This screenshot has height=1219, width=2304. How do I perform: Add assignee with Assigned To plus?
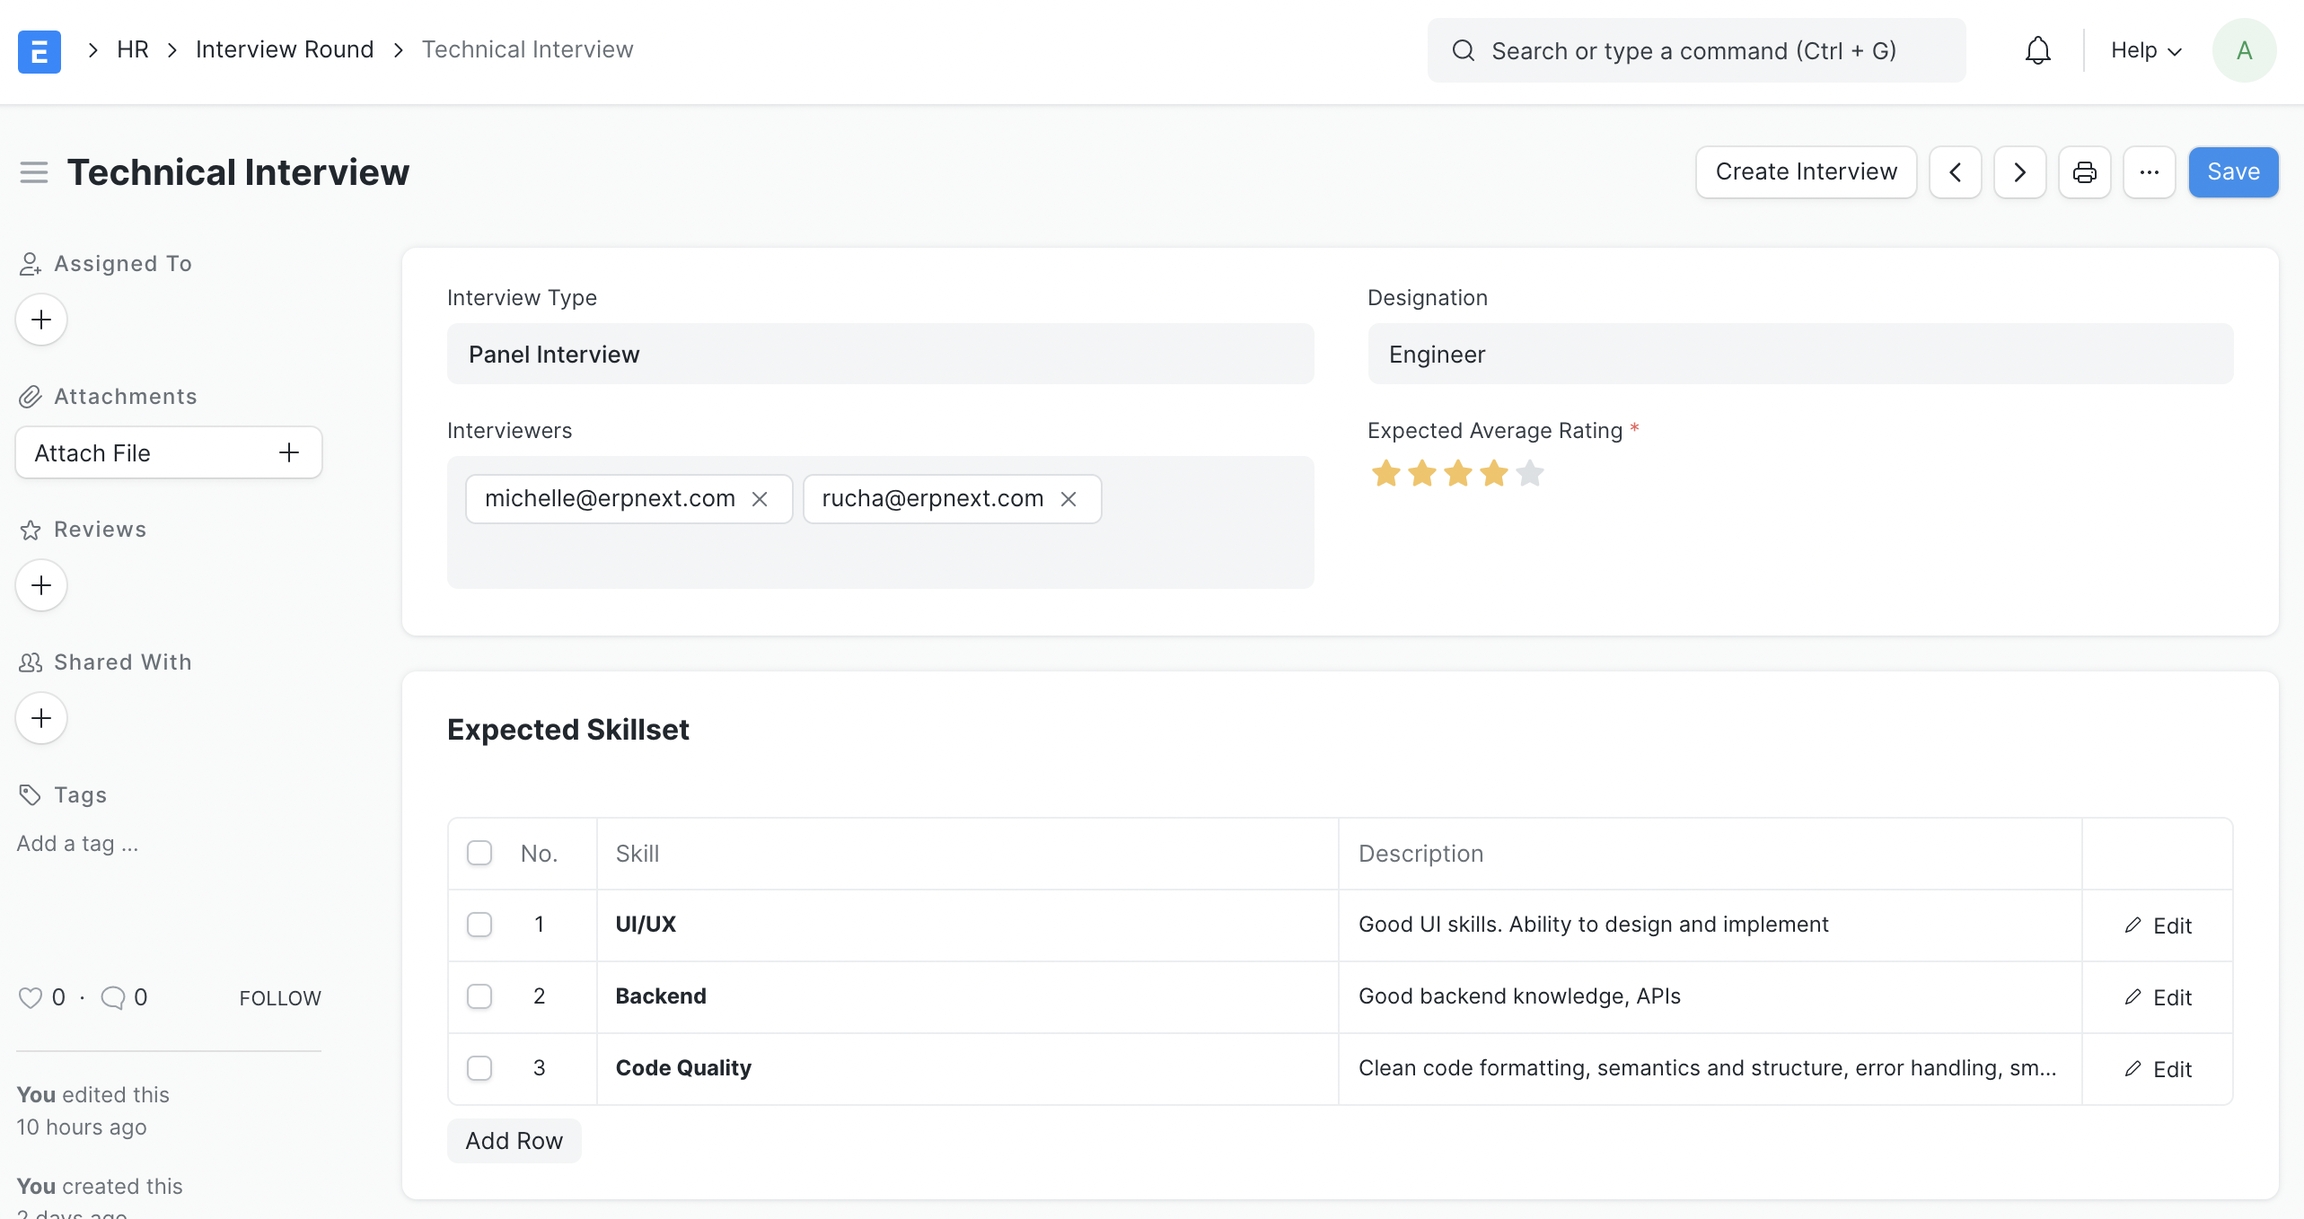tap(41, 320)
